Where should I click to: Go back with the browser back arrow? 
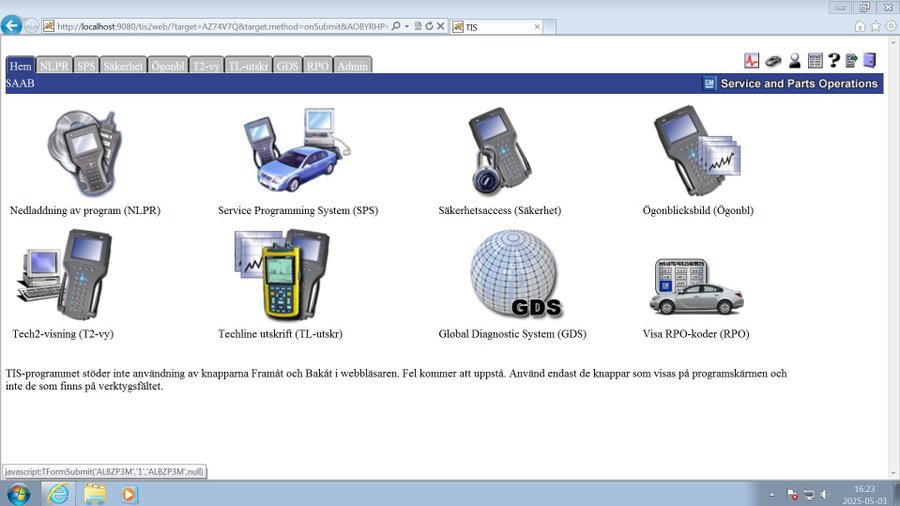pos(11,25)
